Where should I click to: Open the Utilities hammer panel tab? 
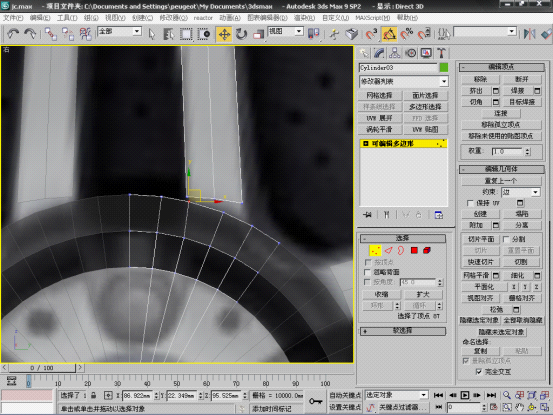(x=441, y=53)
